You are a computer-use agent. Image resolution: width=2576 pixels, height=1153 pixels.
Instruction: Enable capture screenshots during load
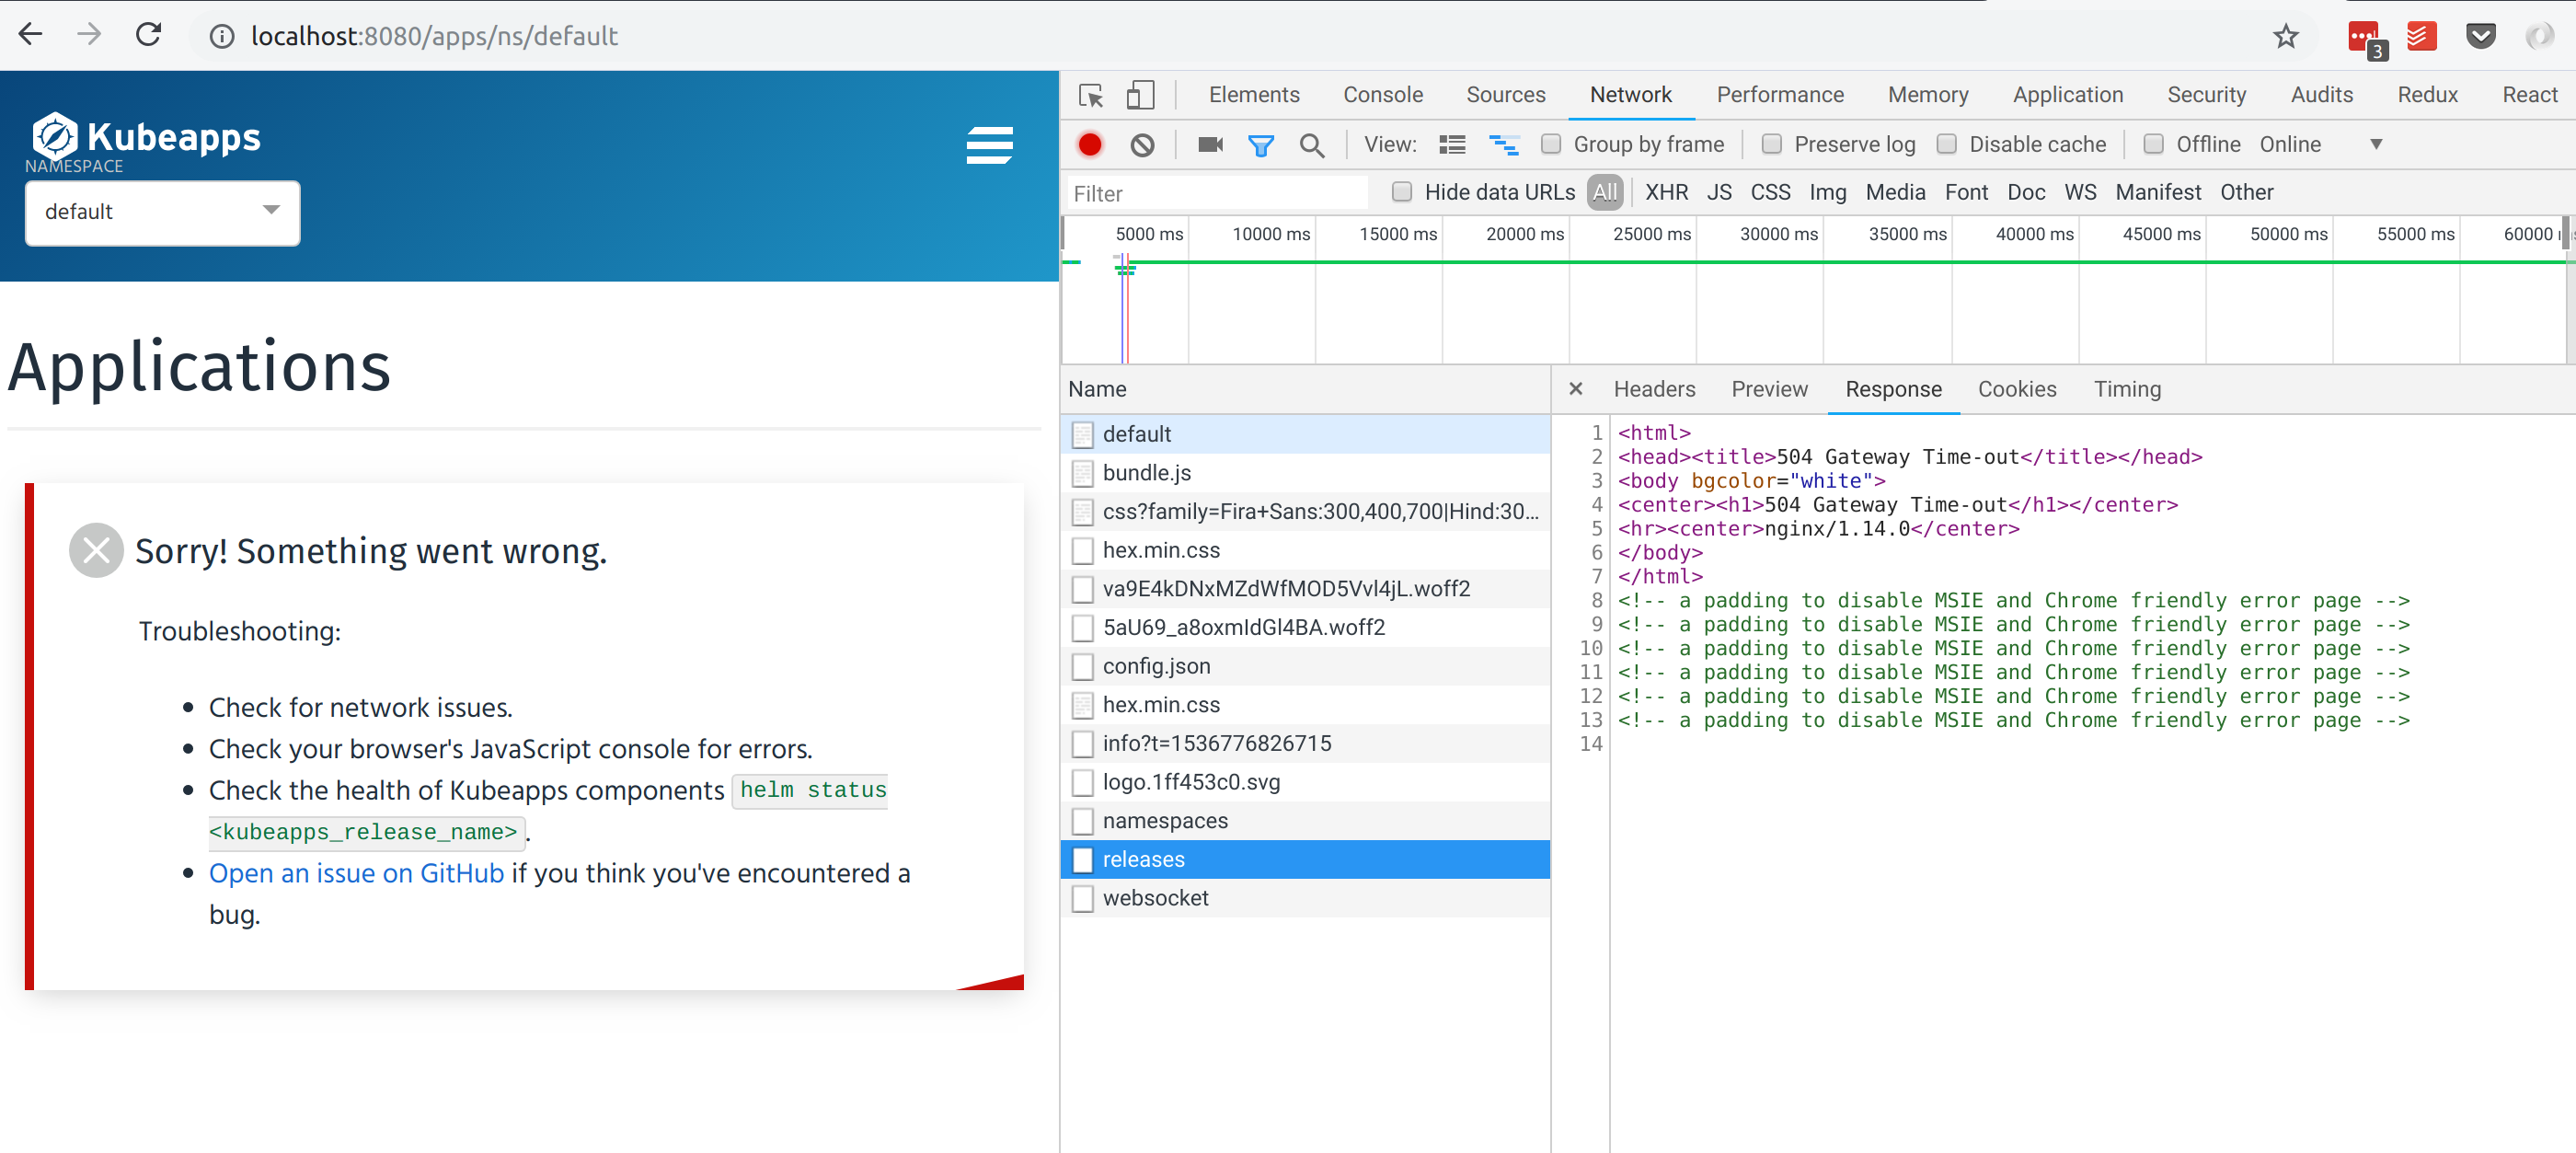point(1209,144)
